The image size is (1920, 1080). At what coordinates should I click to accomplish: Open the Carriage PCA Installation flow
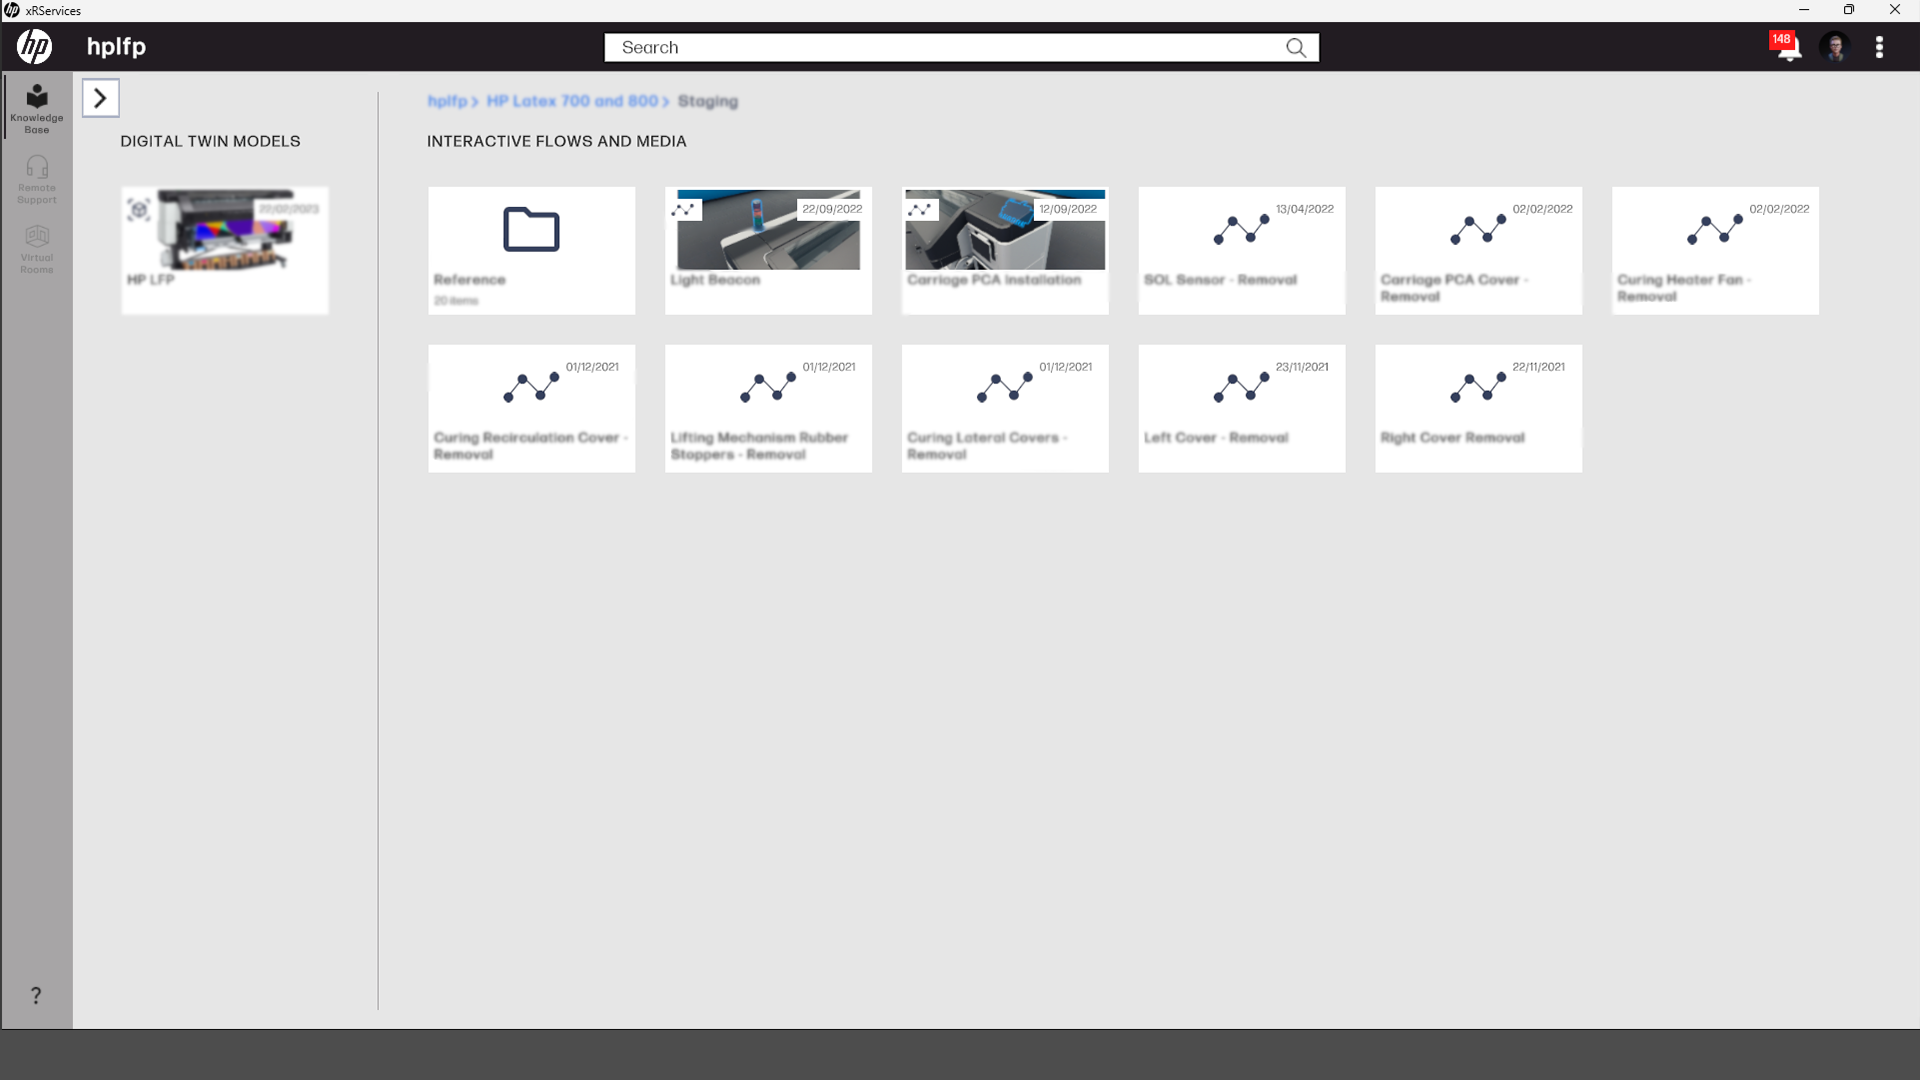(1004, 250)
